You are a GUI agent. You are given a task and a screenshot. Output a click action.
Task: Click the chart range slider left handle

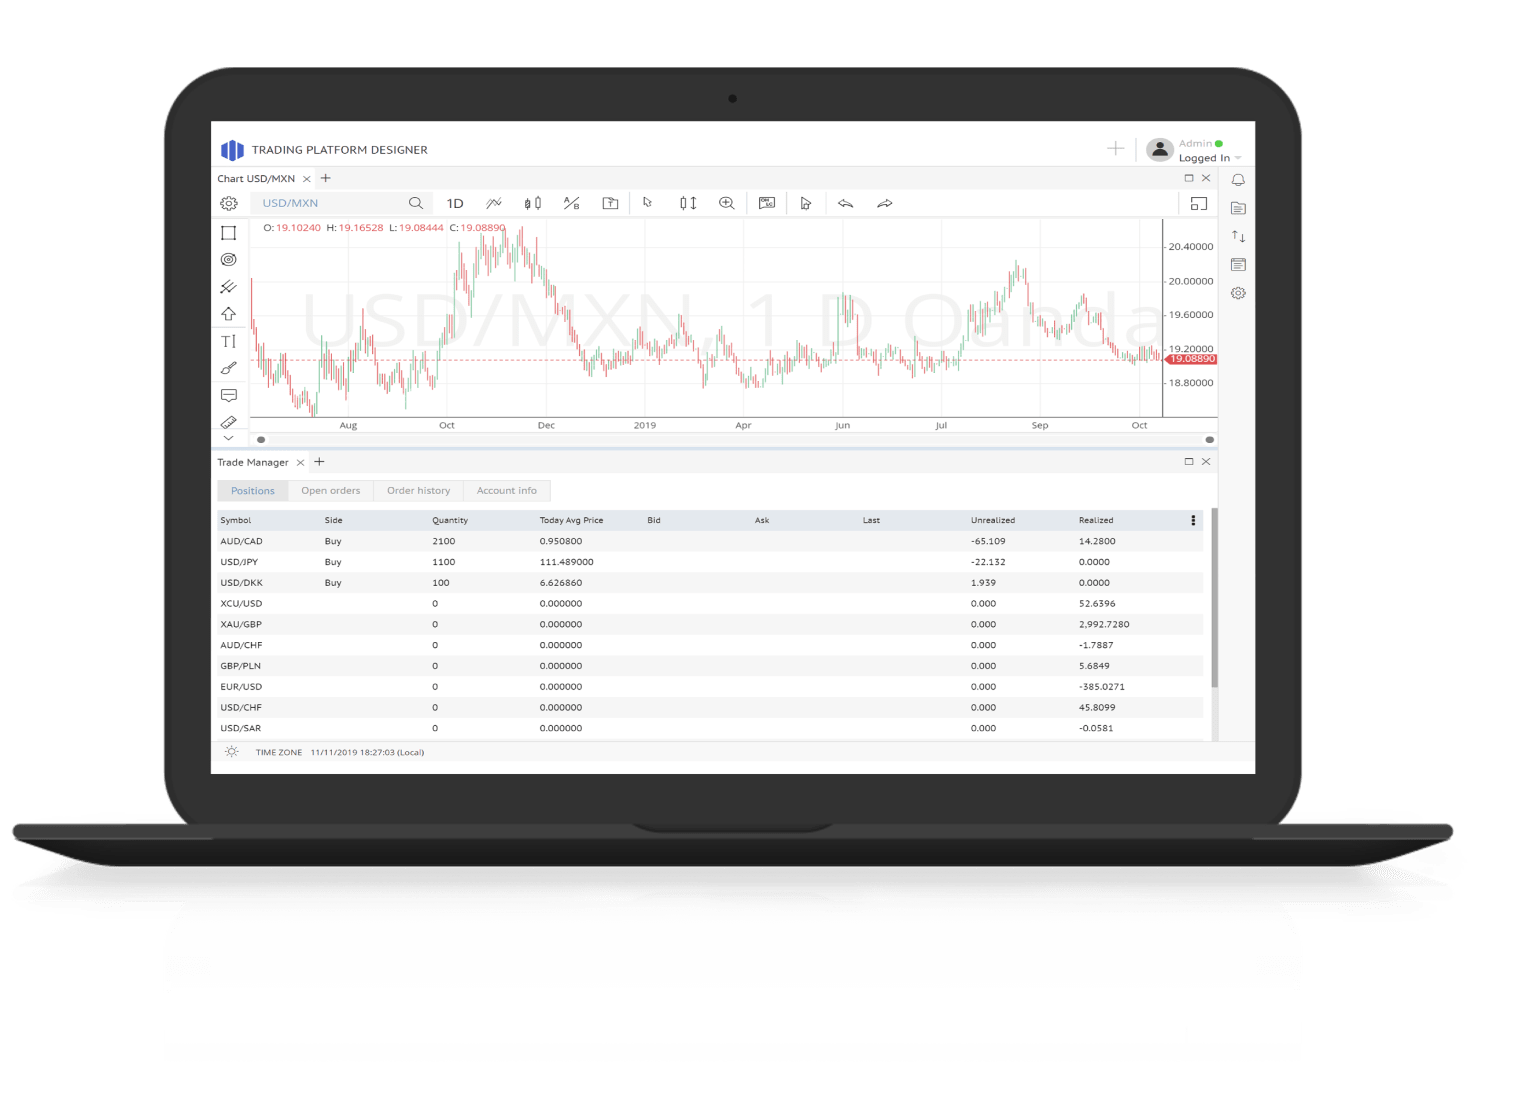(261, 440)
